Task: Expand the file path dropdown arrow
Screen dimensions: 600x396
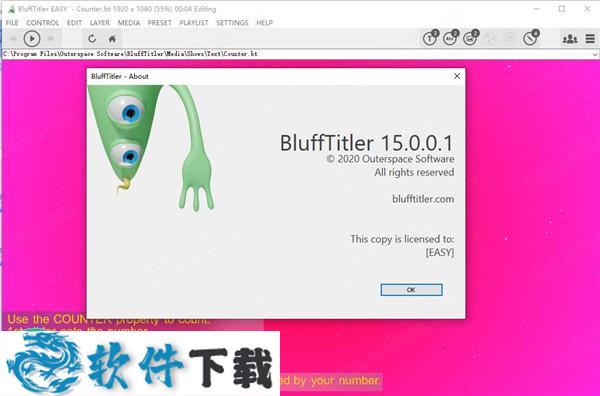Action: tap(595, 54)
